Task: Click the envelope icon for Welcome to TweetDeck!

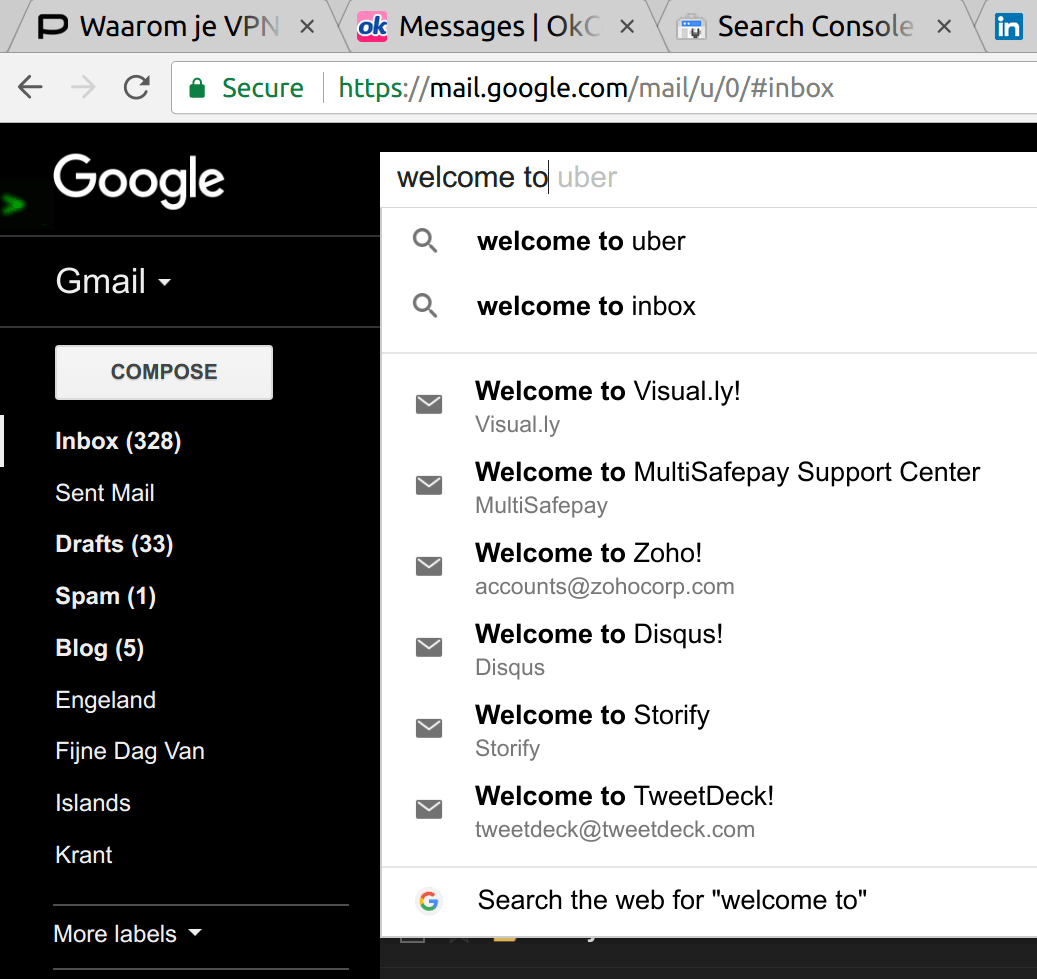Action: [x=429, y=808]
